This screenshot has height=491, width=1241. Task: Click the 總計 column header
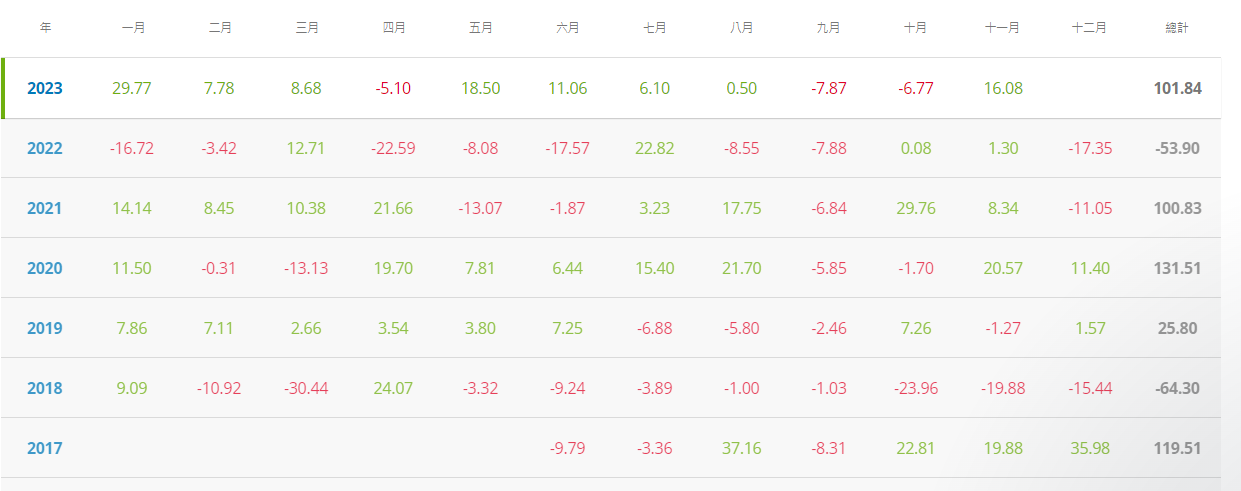(x=1177, y=28)
